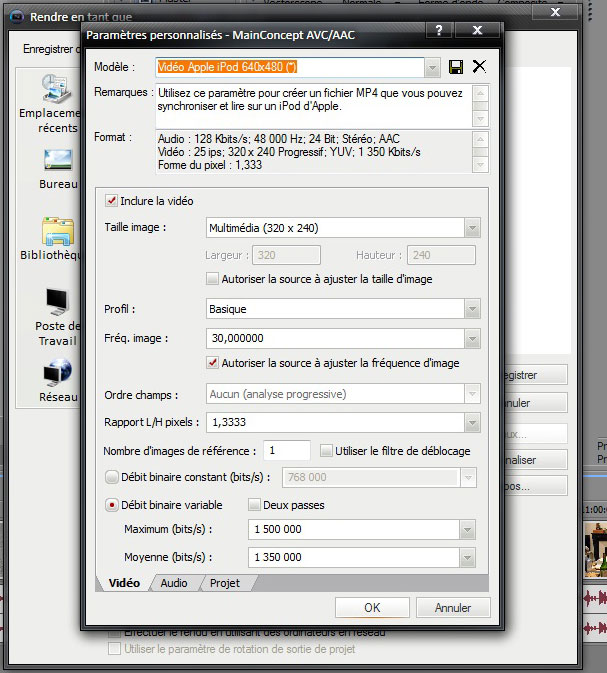Switch to the Audio tab
The width and height of the screenshot is (607, 673).
[174, 583]
